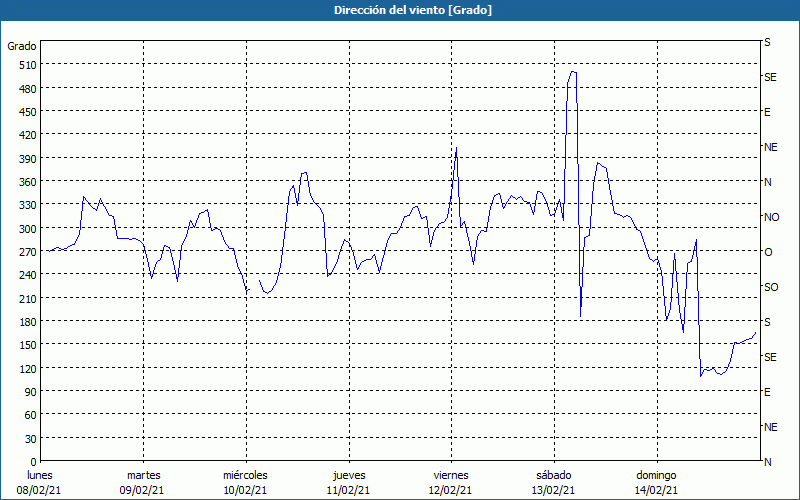Click the "S" compass label on the 180 gridline
Screen dimensions: 800x500
(767, 322)
